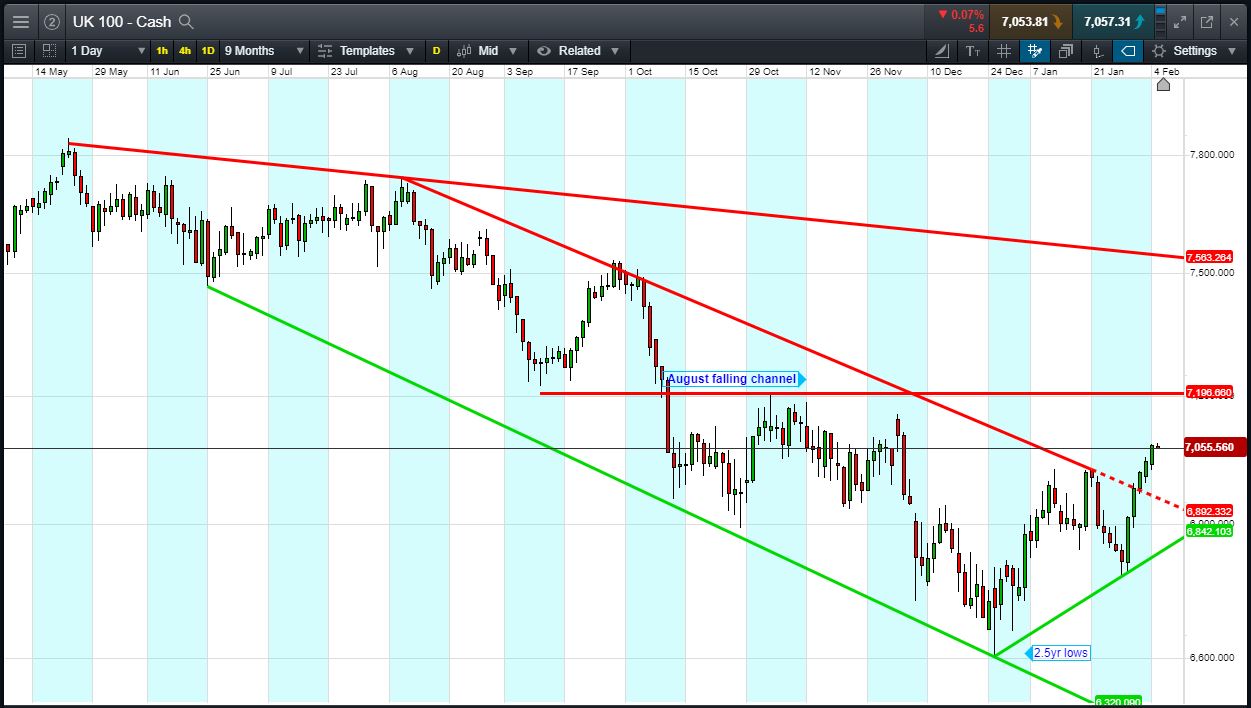This screenshot has height=708, width=1251.
Task: Click the 7,800.000 price axis label
Action: pyautogui.click(x=1213, y=155)
